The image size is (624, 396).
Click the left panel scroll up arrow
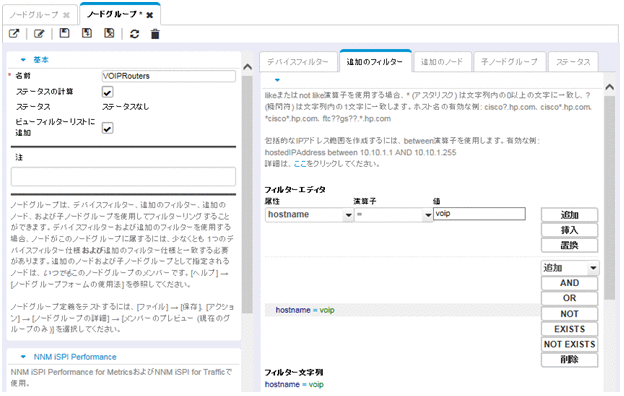pos(247,67)
